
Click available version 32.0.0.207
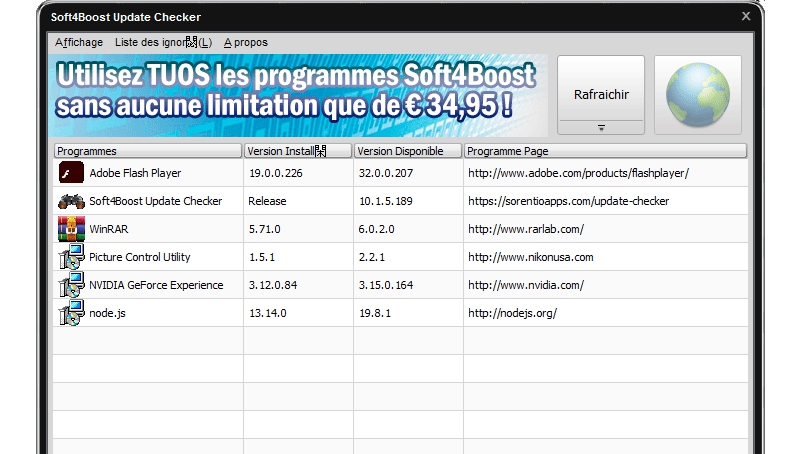coord(386,173)
